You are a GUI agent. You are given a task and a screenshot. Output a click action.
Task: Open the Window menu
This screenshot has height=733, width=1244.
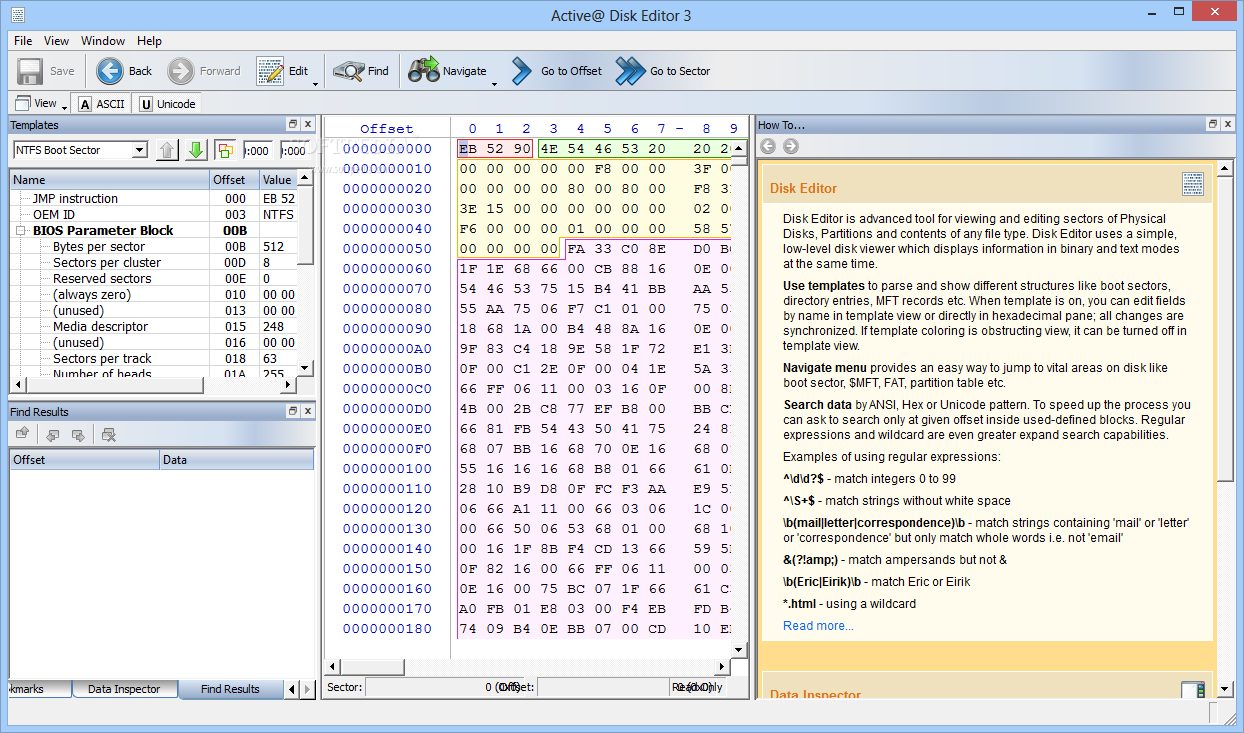tap(103, 41)
